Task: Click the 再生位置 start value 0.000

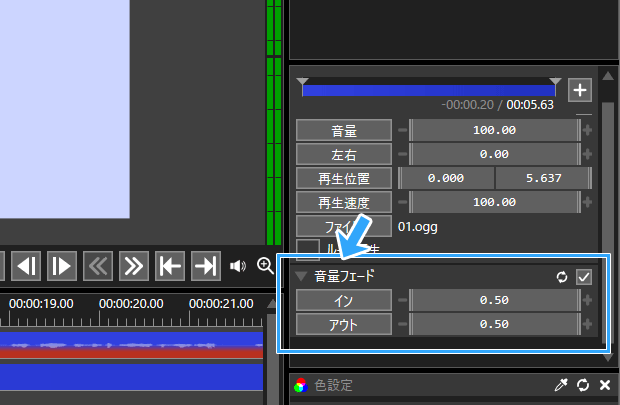Action: pos(446,178)
